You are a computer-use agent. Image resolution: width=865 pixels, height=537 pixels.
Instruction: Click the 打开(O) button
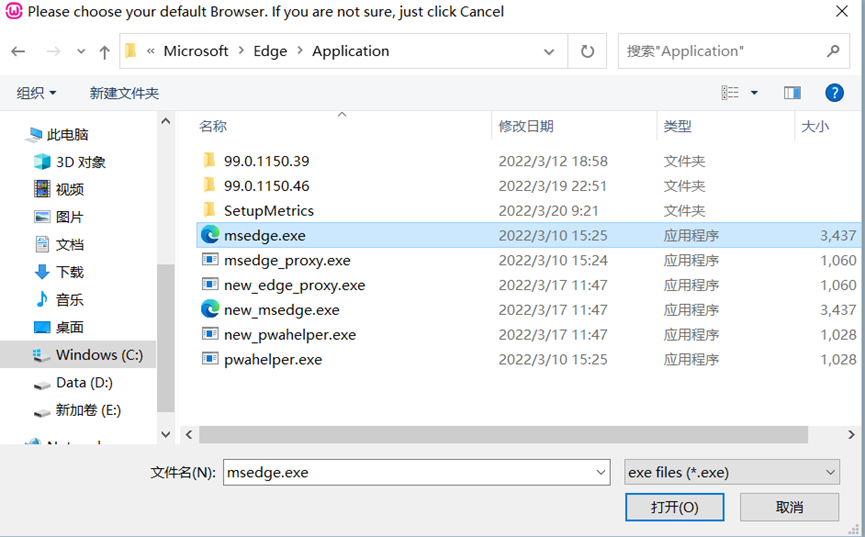pyautogui.click(x=675, y=507)
